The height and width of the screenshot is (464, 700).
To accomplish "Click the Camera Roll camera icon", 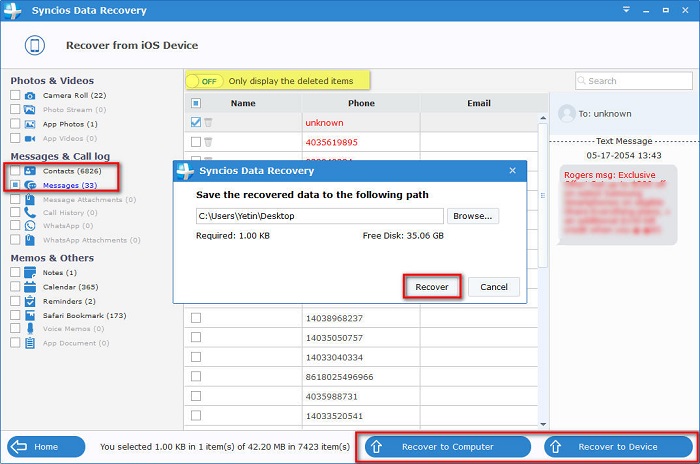I will 30,96.
